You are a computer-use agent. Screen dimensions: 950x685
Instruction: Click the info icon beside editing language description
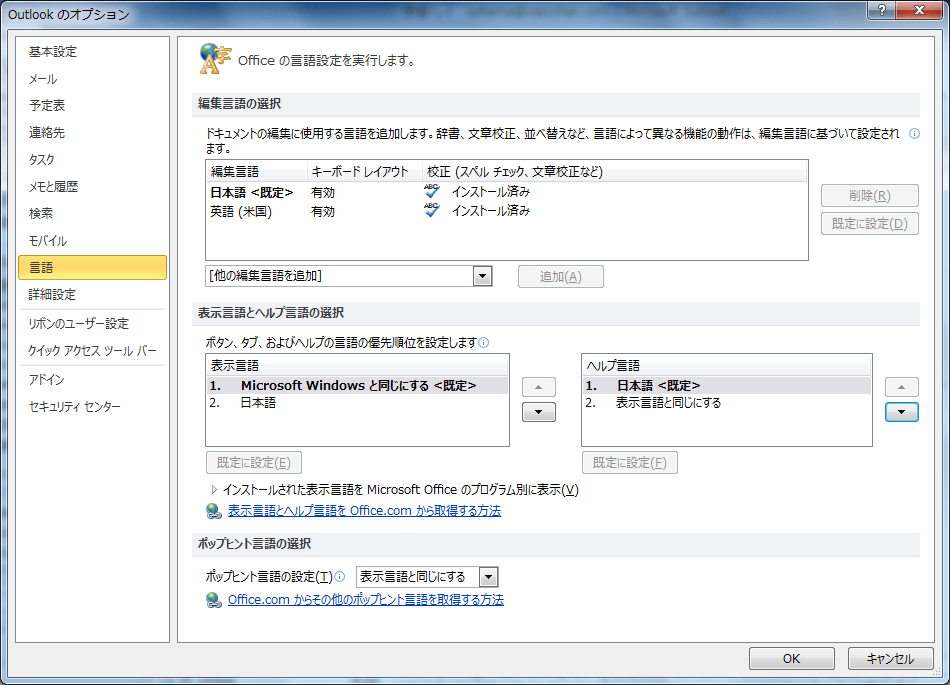(914, 134)
